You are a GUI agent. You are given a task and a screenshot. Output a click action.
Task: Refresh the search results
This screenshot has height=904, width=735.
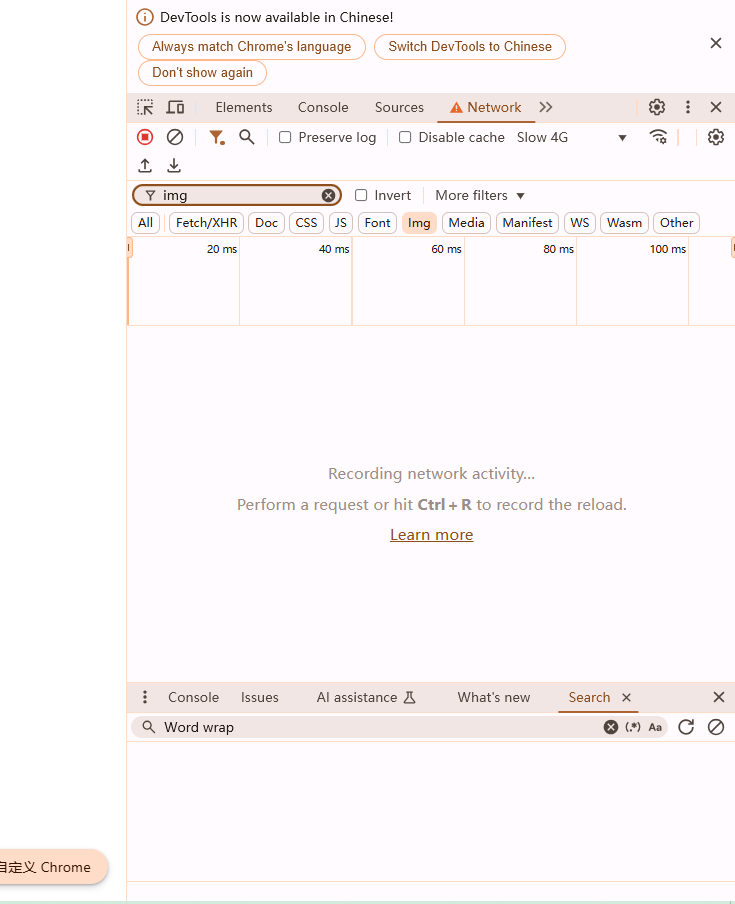(686, 727)
